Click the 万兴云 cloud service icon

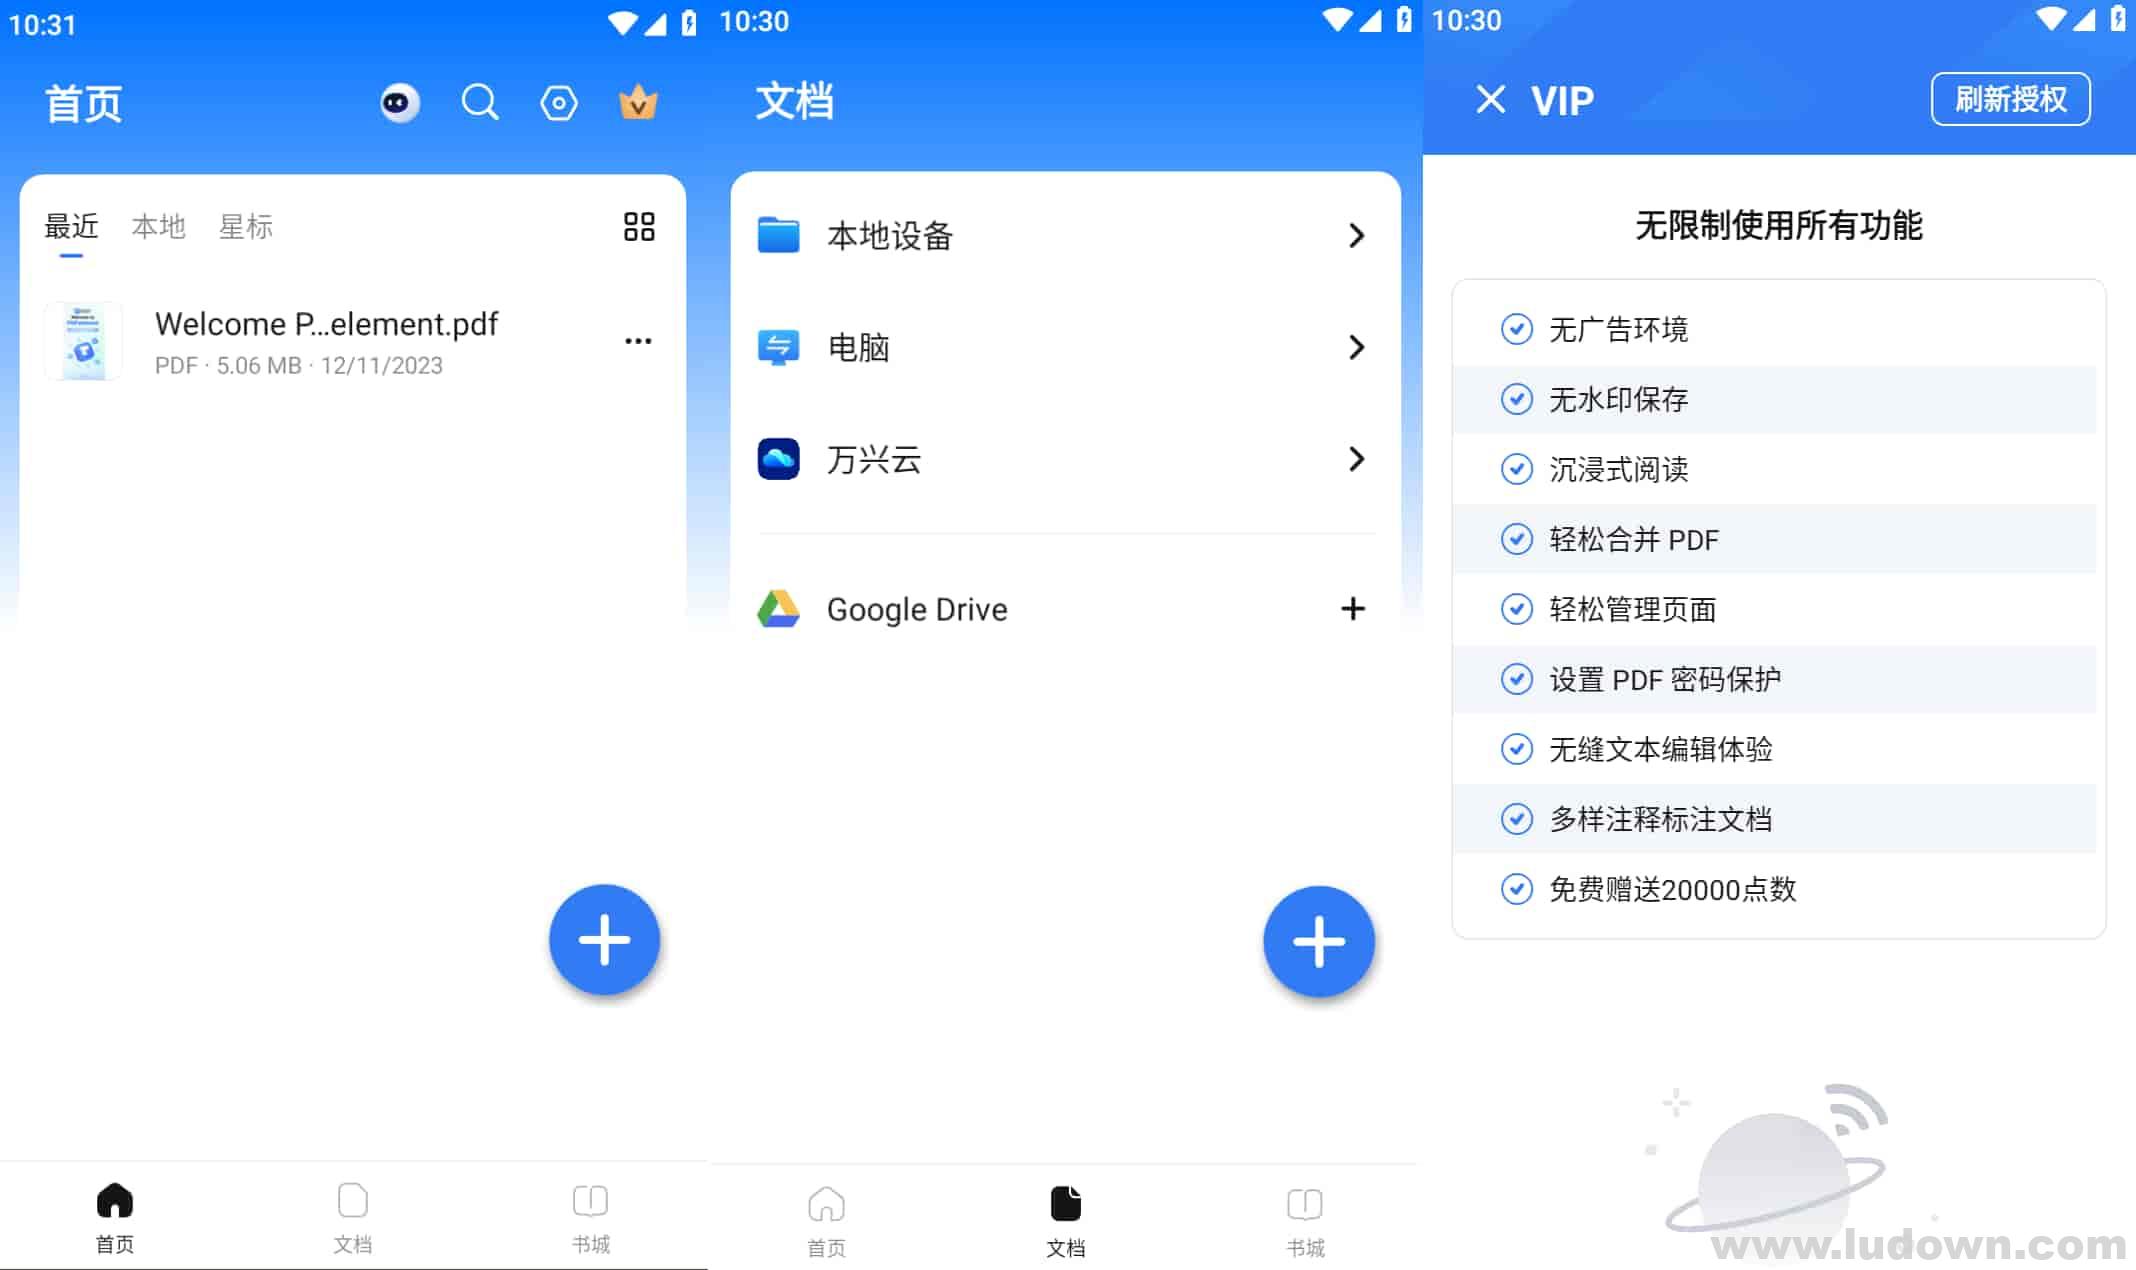779,458
